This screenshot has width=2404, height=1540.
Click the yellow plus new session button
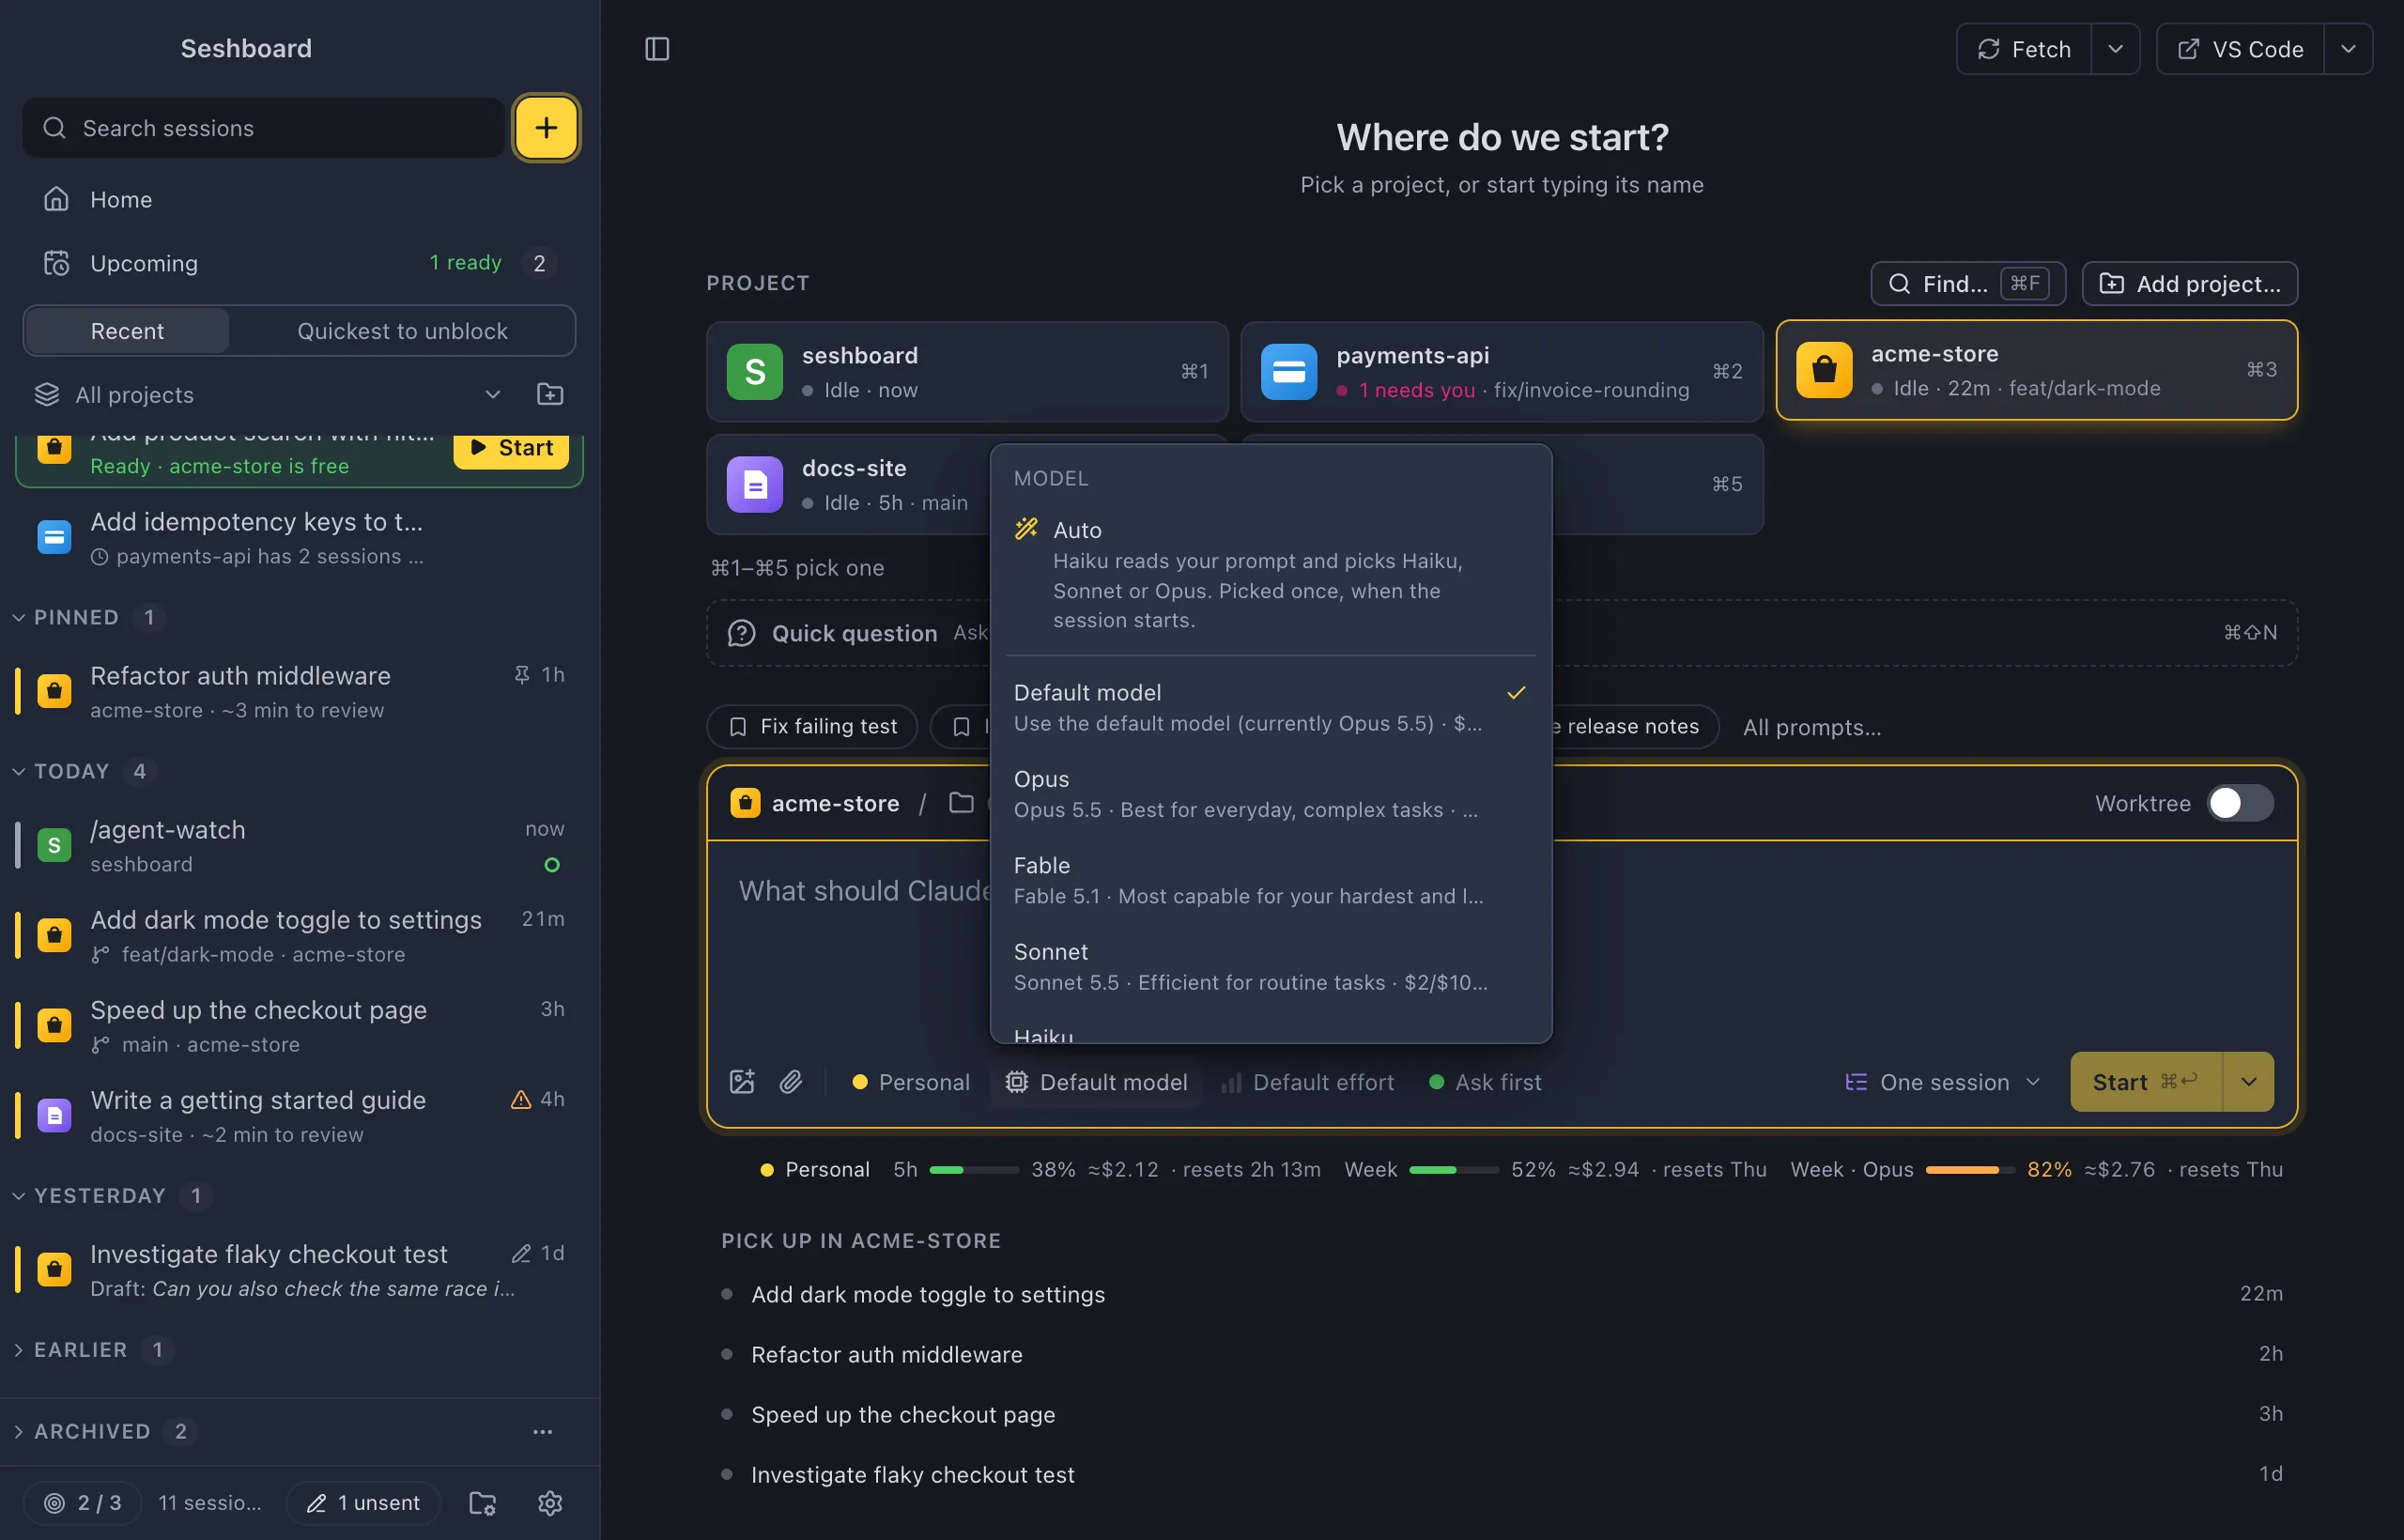(x=546, y=127)
